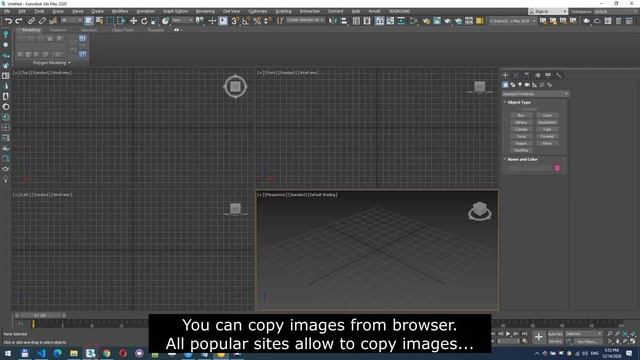
Task: Click the Cone primitive button
Action: (x=547, y=116)
